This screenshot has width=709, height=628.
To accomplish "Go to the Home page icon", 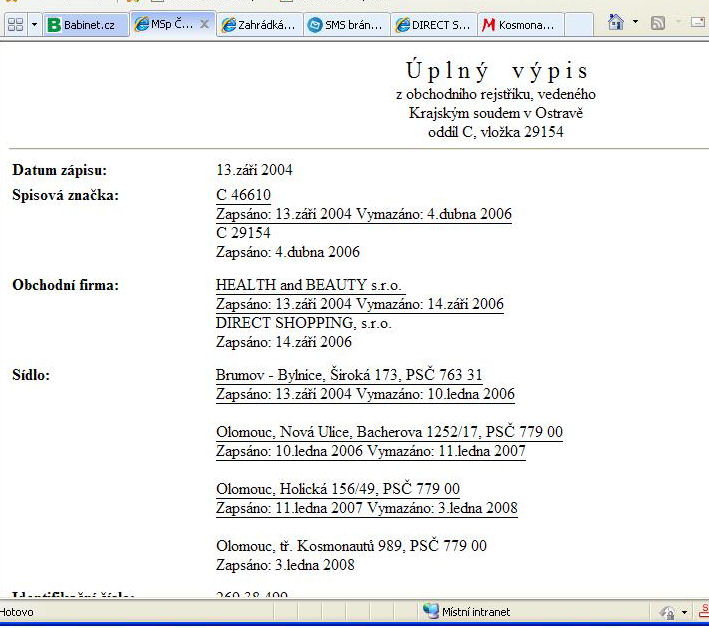I will (x=616, y=23).
